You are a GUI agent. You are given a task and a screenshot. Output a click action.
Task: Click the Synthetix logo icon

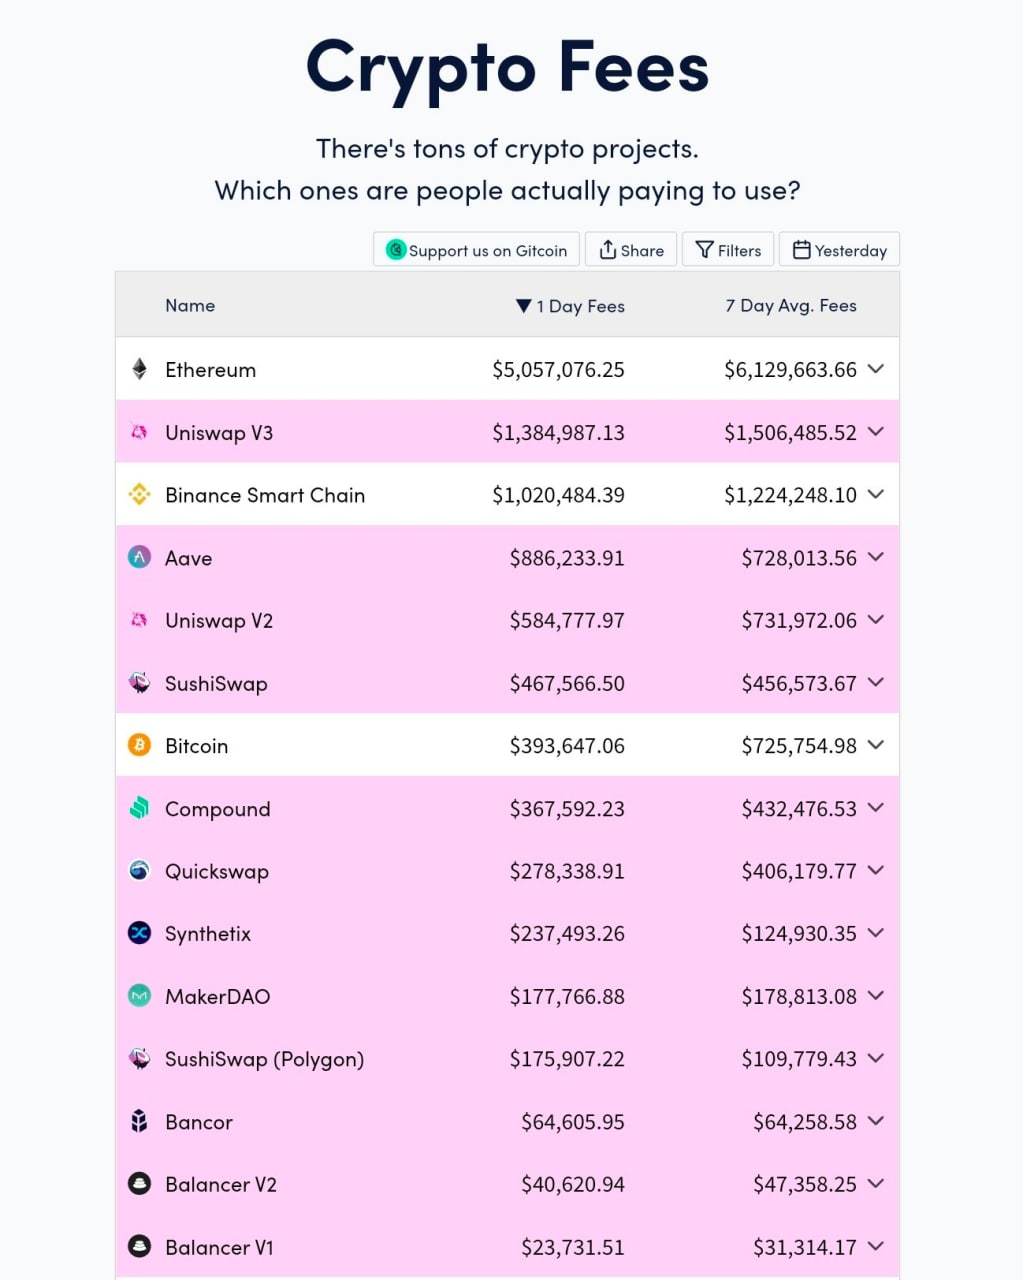(x=140, y=933)
